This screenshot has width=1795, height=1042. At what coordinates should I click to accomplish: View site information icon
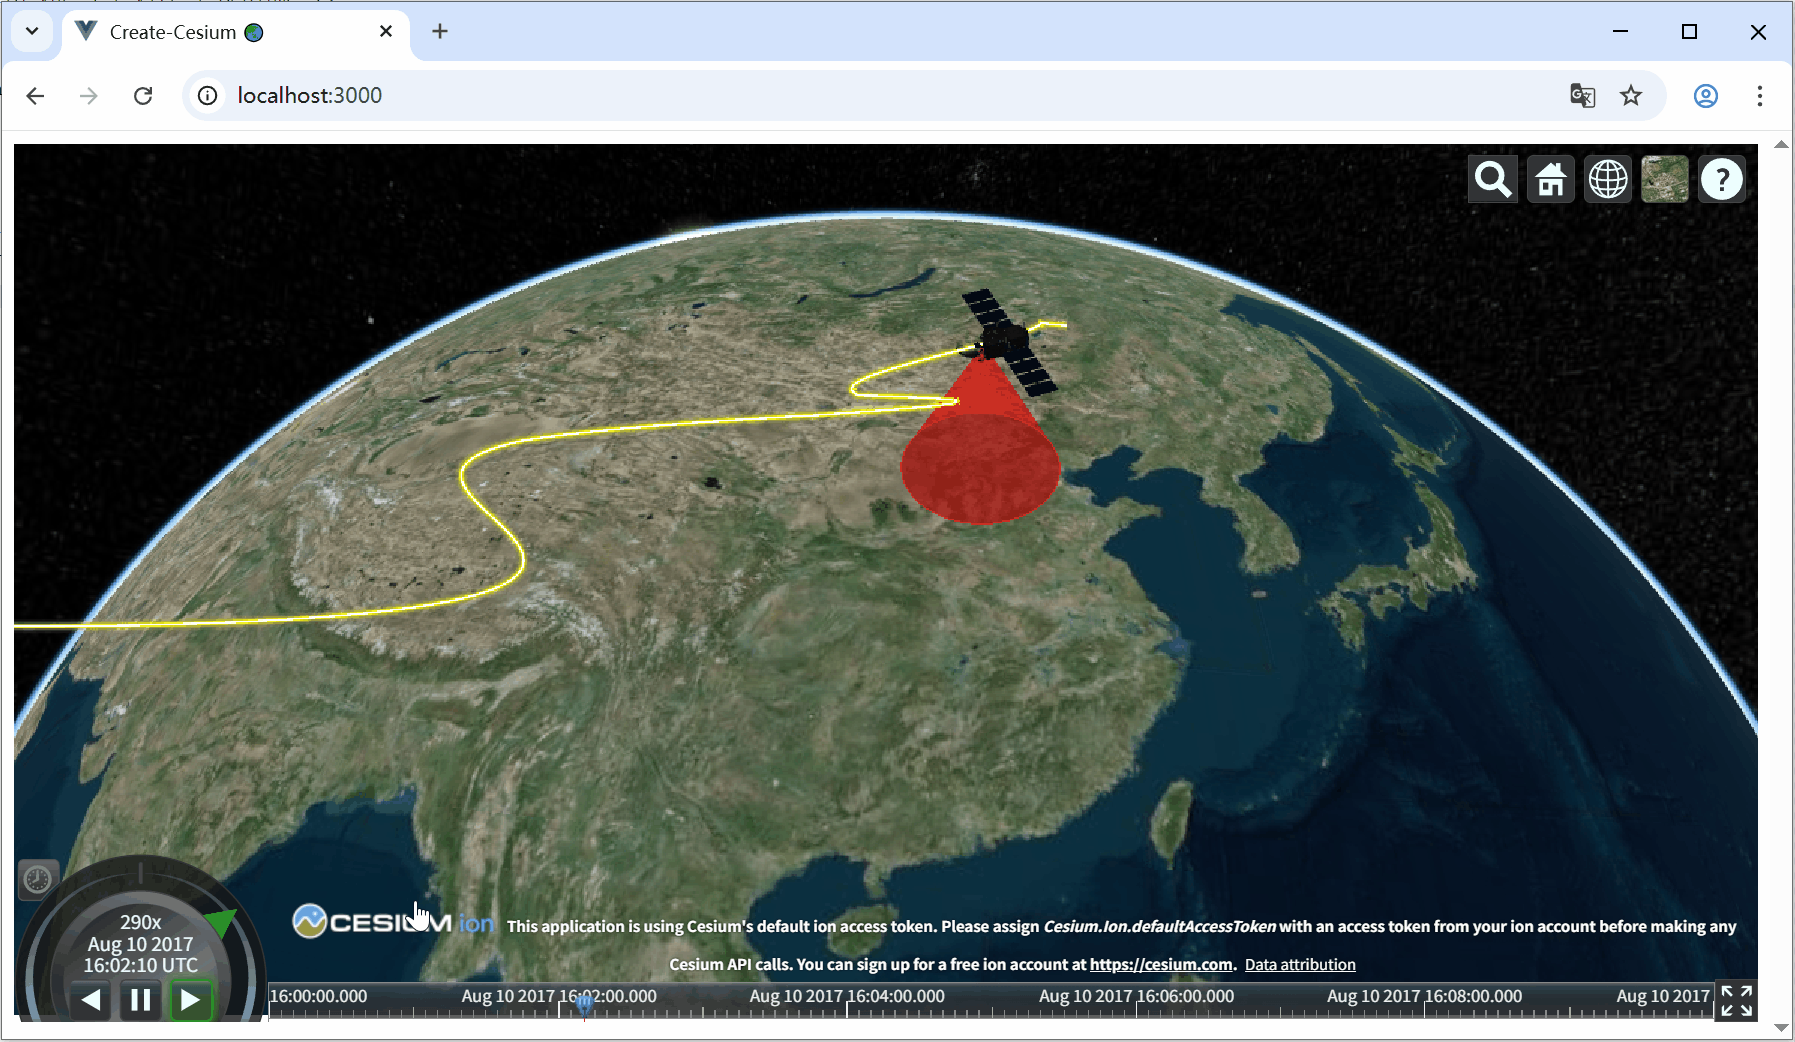207,96
